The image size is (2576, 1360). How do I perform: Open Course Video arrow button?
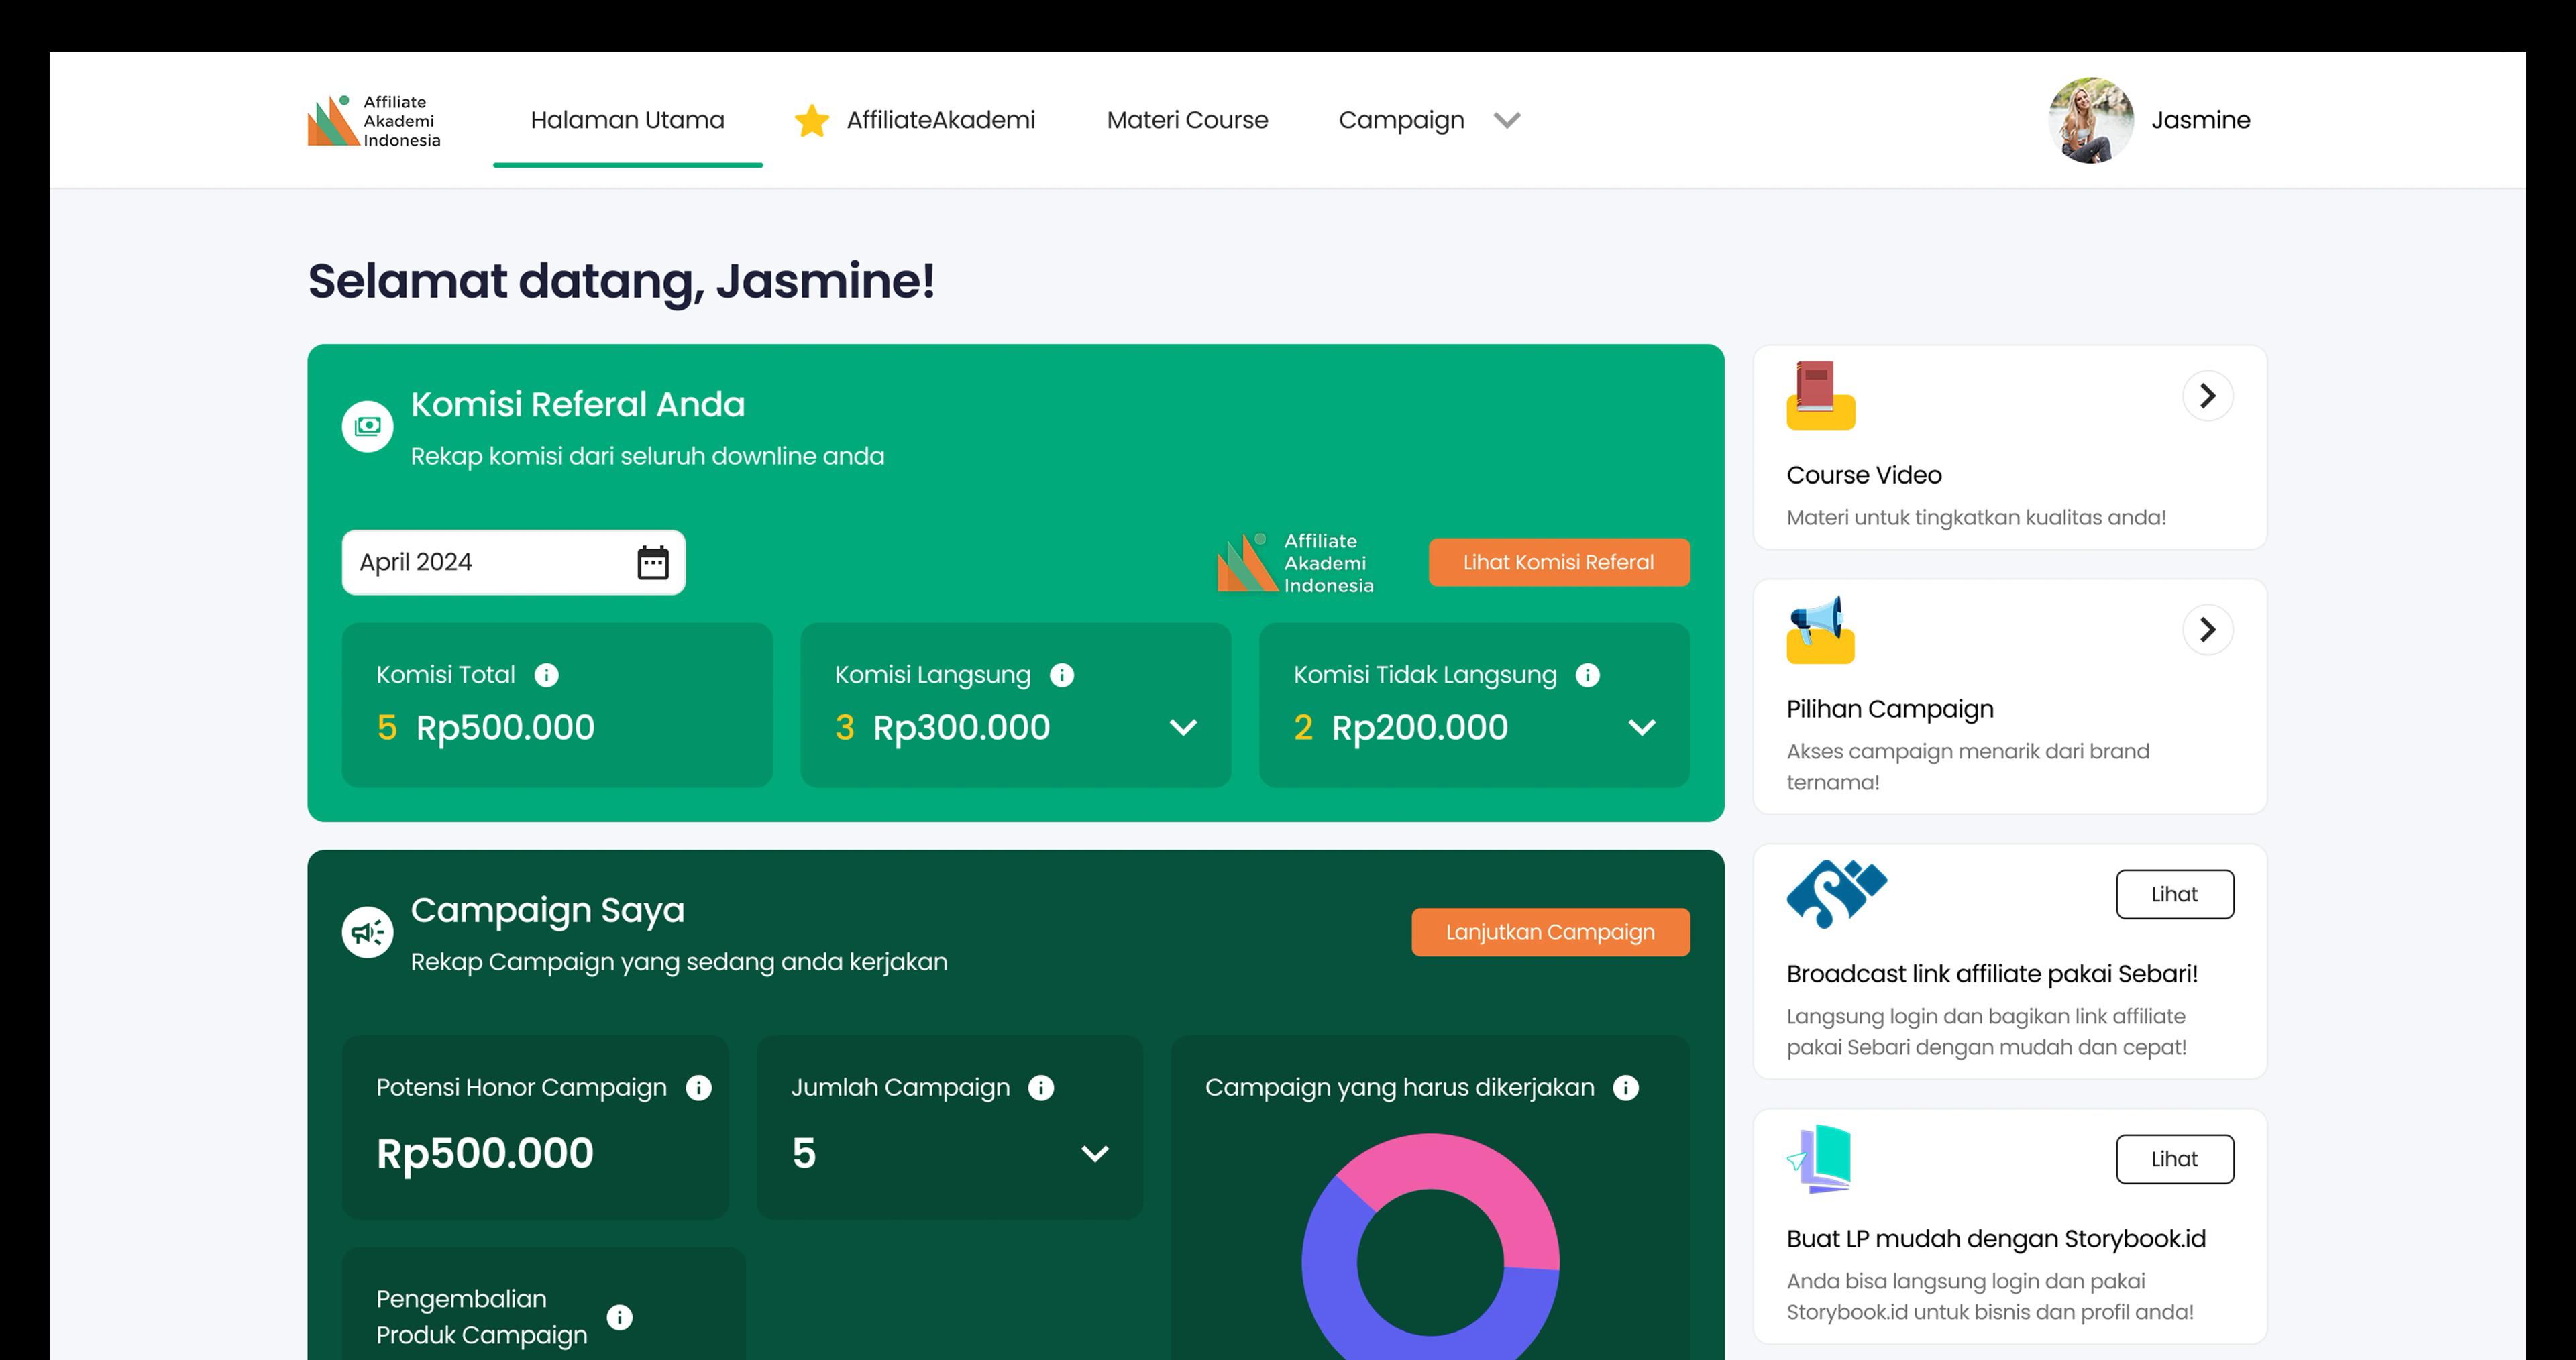[2208, 396]
